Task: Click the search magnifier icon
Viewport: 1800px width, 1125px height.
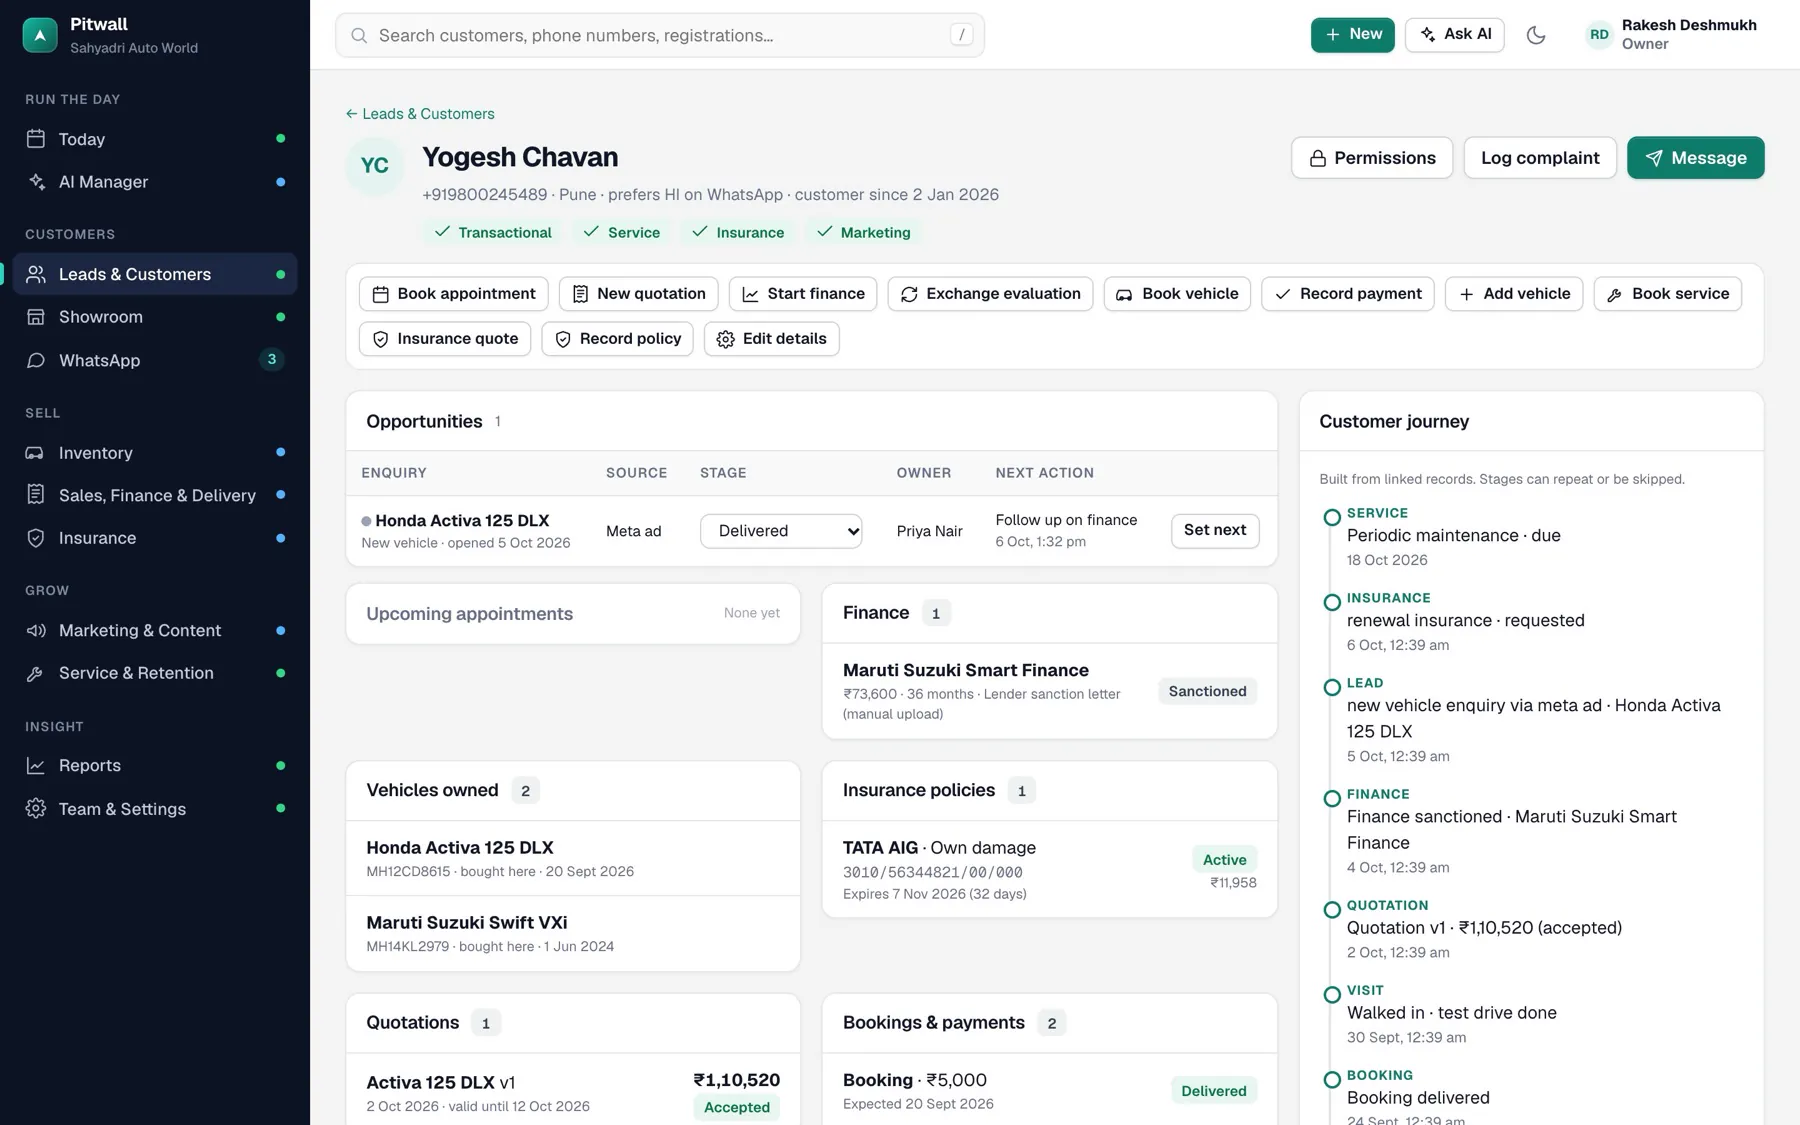Action: coord(359,36)
